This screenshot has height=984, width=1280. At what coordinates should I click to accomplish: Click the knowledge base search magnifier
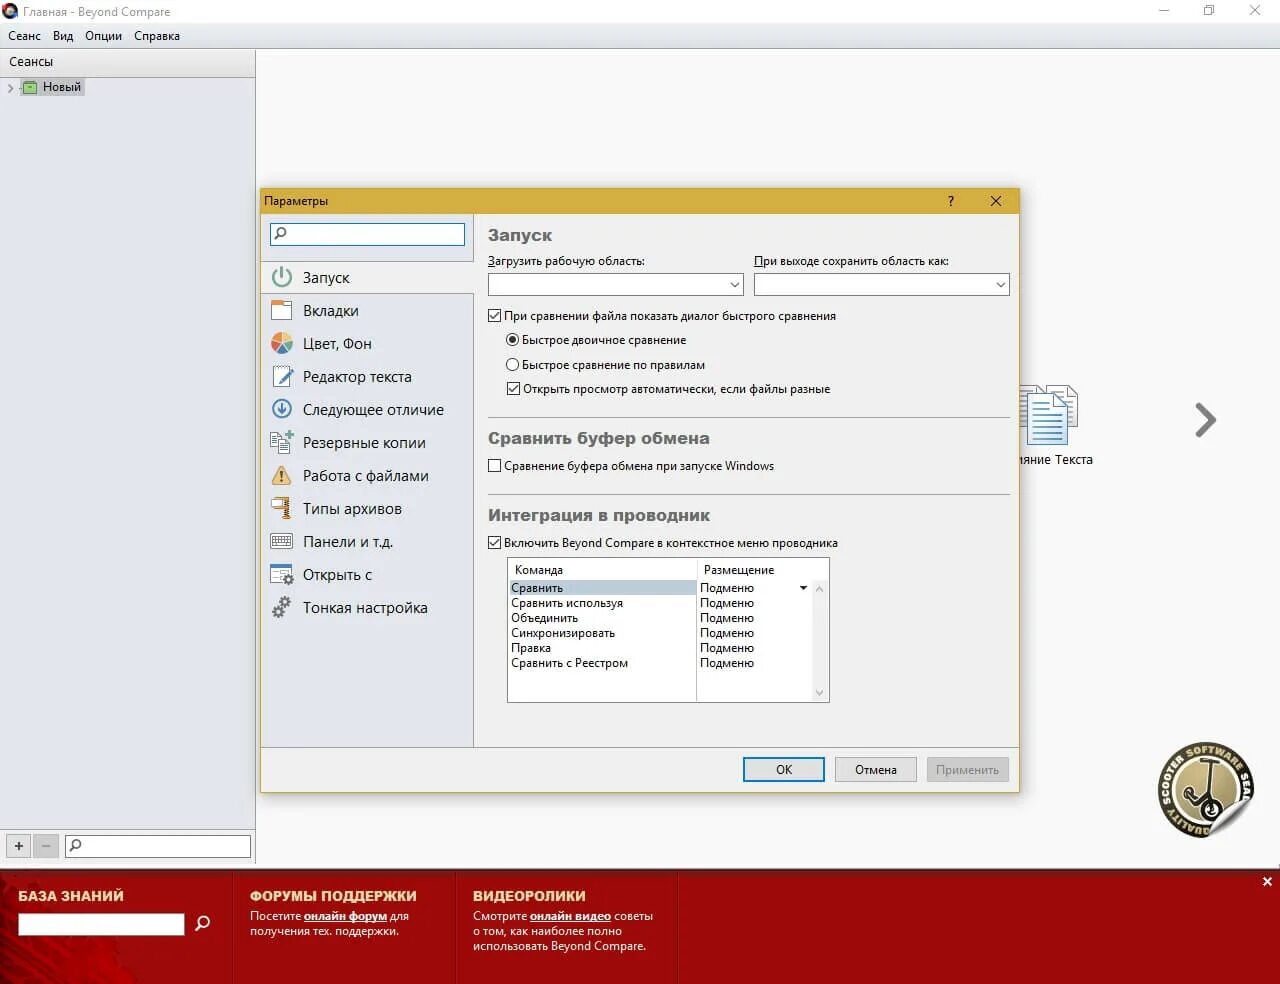pos(203,923)
